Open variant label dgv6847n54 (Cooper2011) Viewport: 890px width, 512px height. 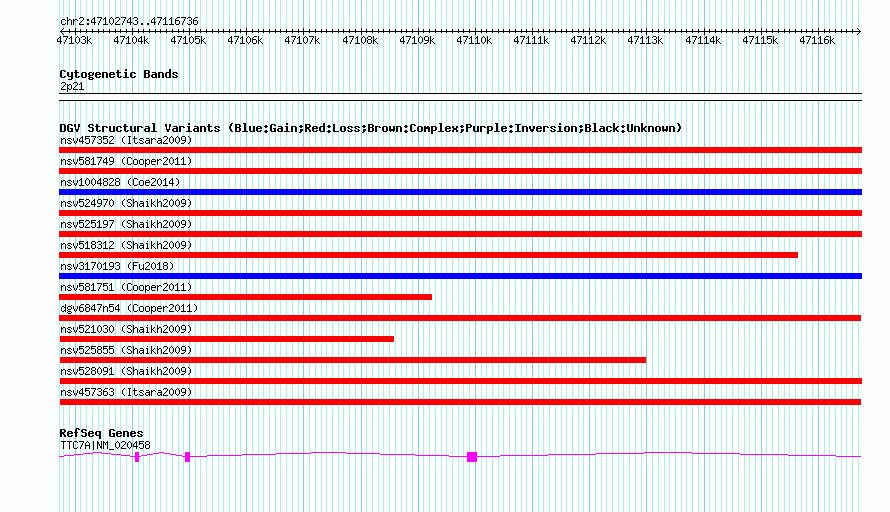(x=129, y=308)
